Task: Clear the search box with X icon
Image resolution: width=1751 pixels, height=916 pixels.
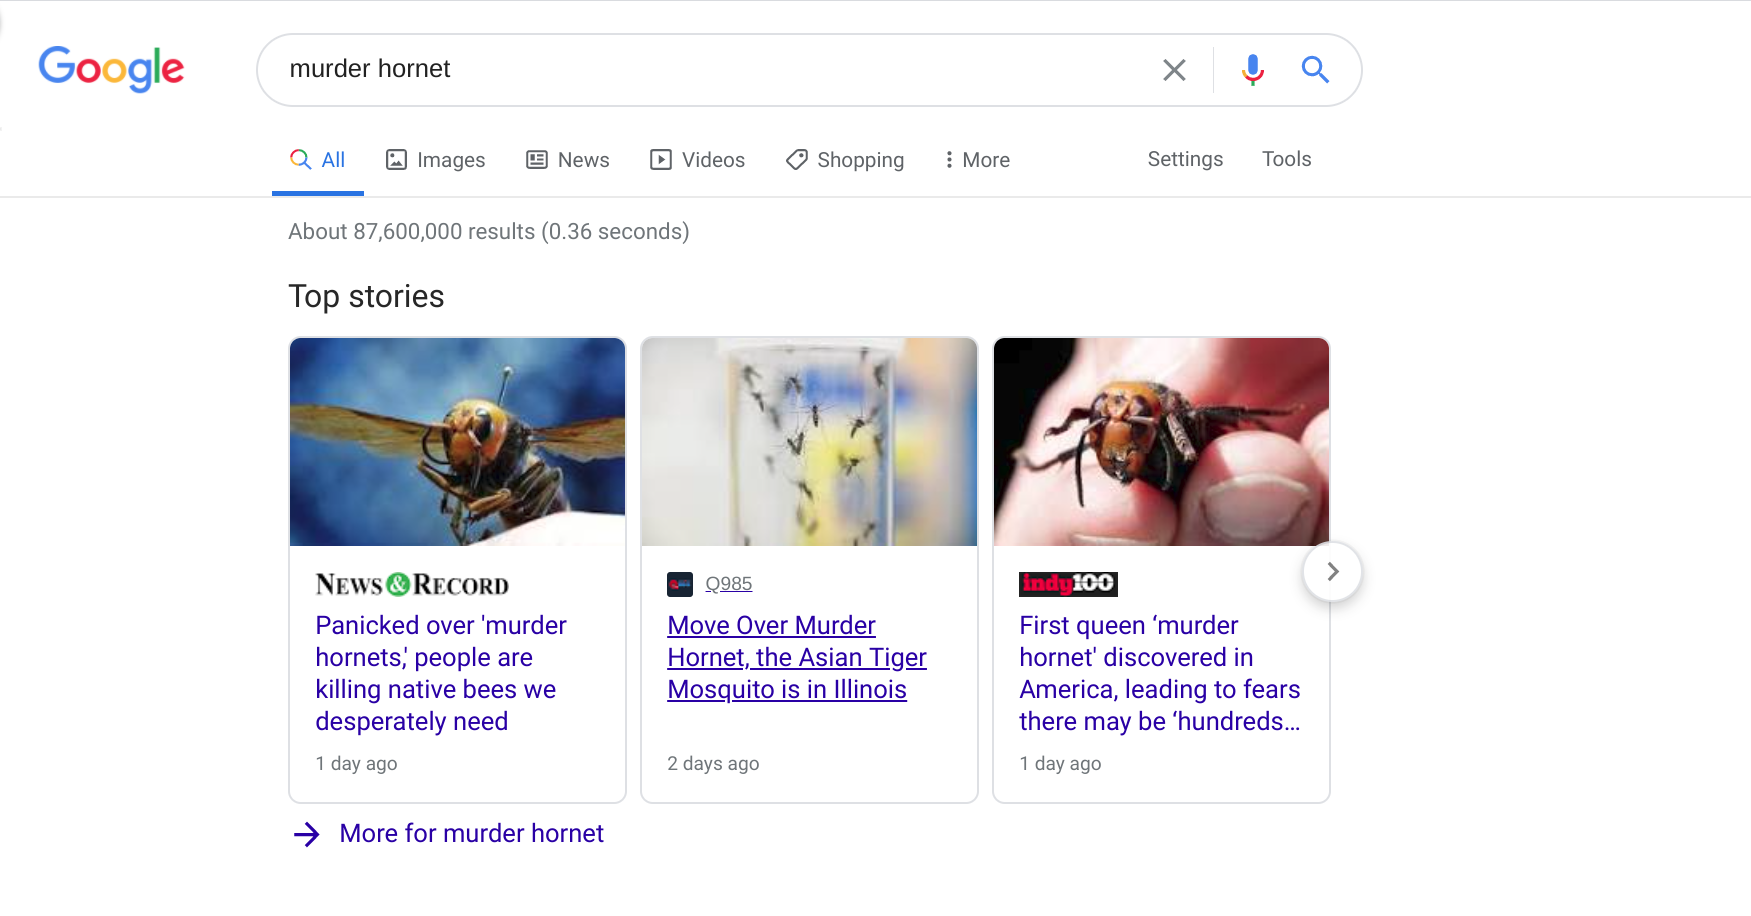Action: [1174, 70]
